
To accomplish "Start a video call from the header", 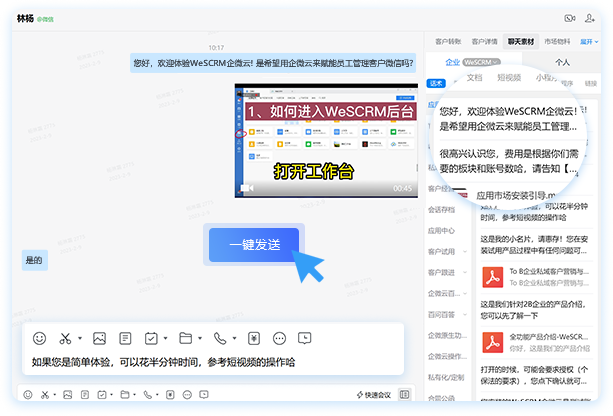I will pos(570,18).
